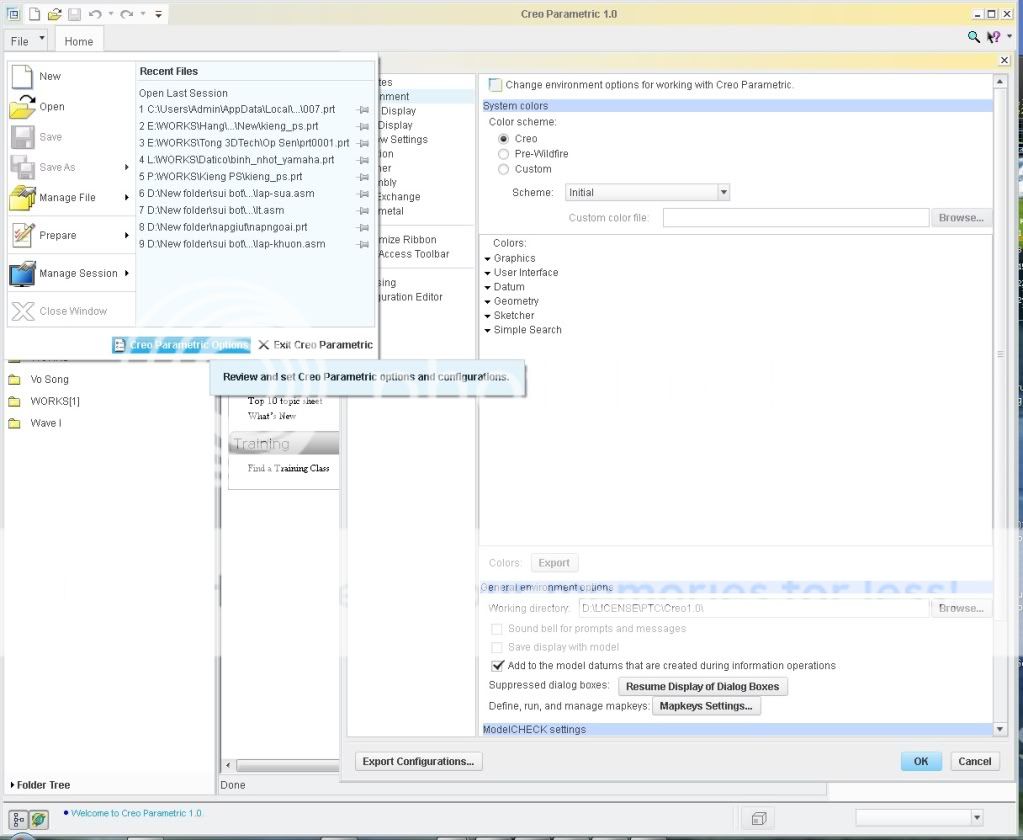Image resolution: width=1023 pixels, height=840 pixels.
Task: Click the Manage Session monitor icon
Action: pyautogui.click(x=23, y=273)
